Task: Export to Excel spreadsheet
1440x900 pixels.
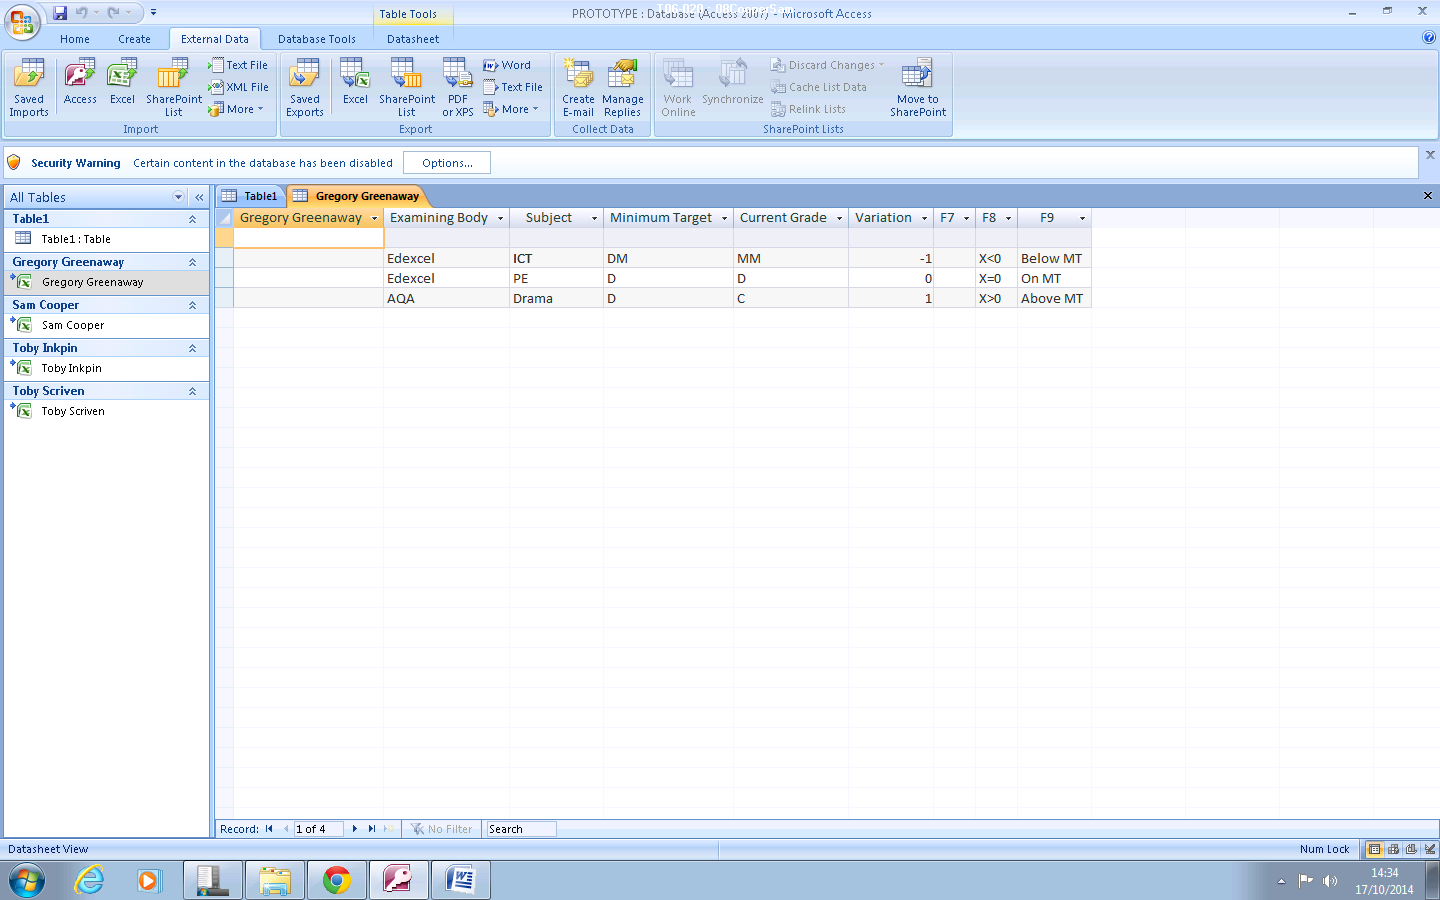Action: coord(355,82)
